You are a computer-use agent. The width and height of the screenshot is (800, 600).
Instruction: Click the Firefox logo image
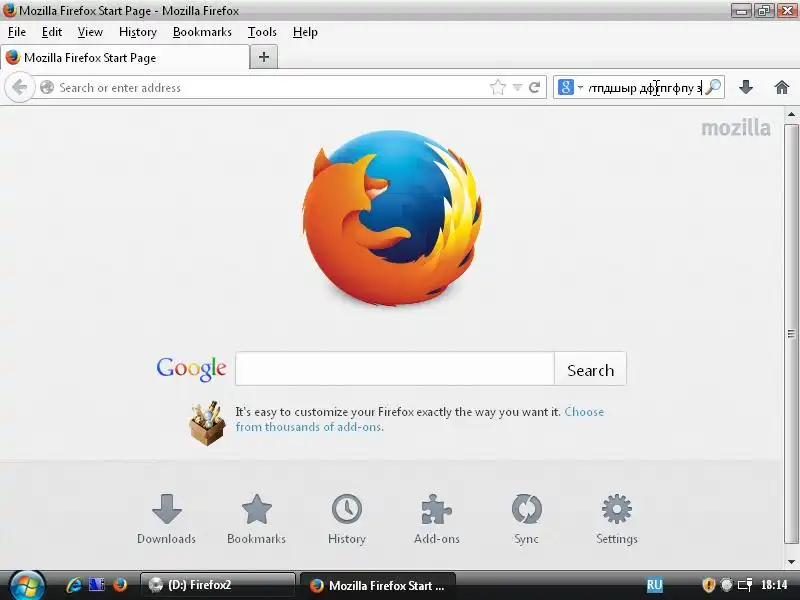pos(392,218)
